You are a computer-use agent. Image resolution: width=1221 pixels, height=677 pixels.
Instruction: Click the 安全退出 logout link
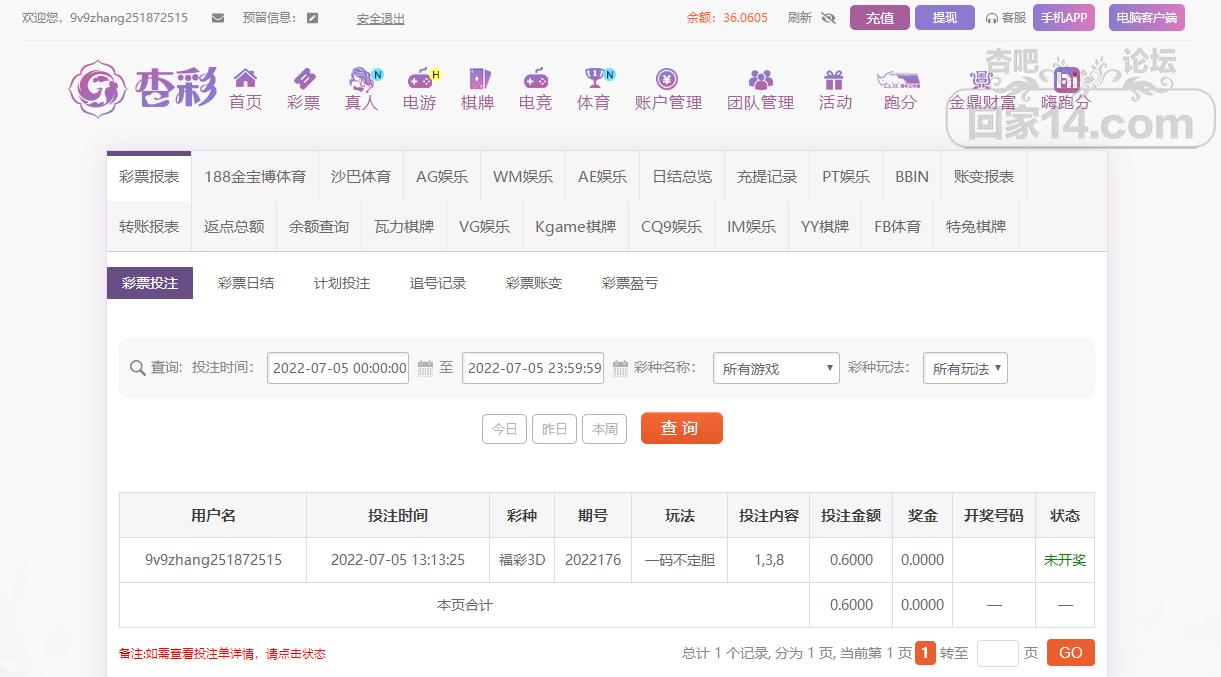380,18
